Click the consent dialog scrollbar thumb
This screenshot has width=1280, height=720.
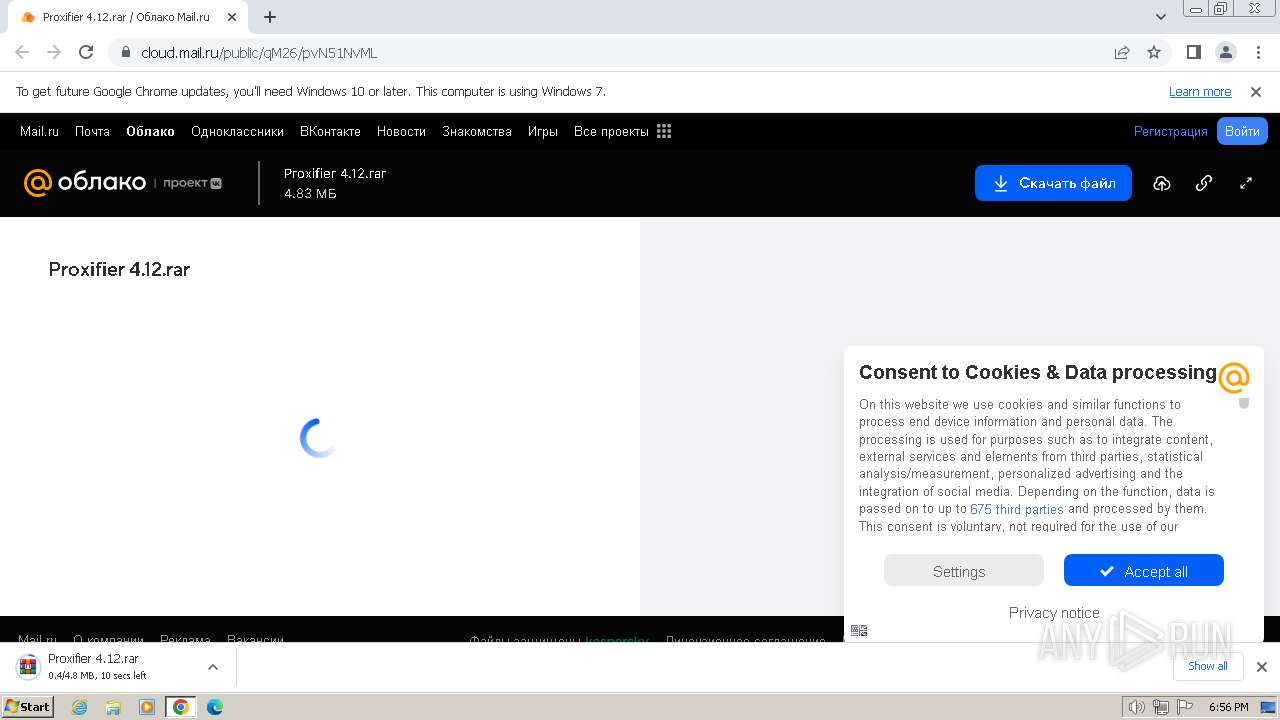tap(1244, 403)
